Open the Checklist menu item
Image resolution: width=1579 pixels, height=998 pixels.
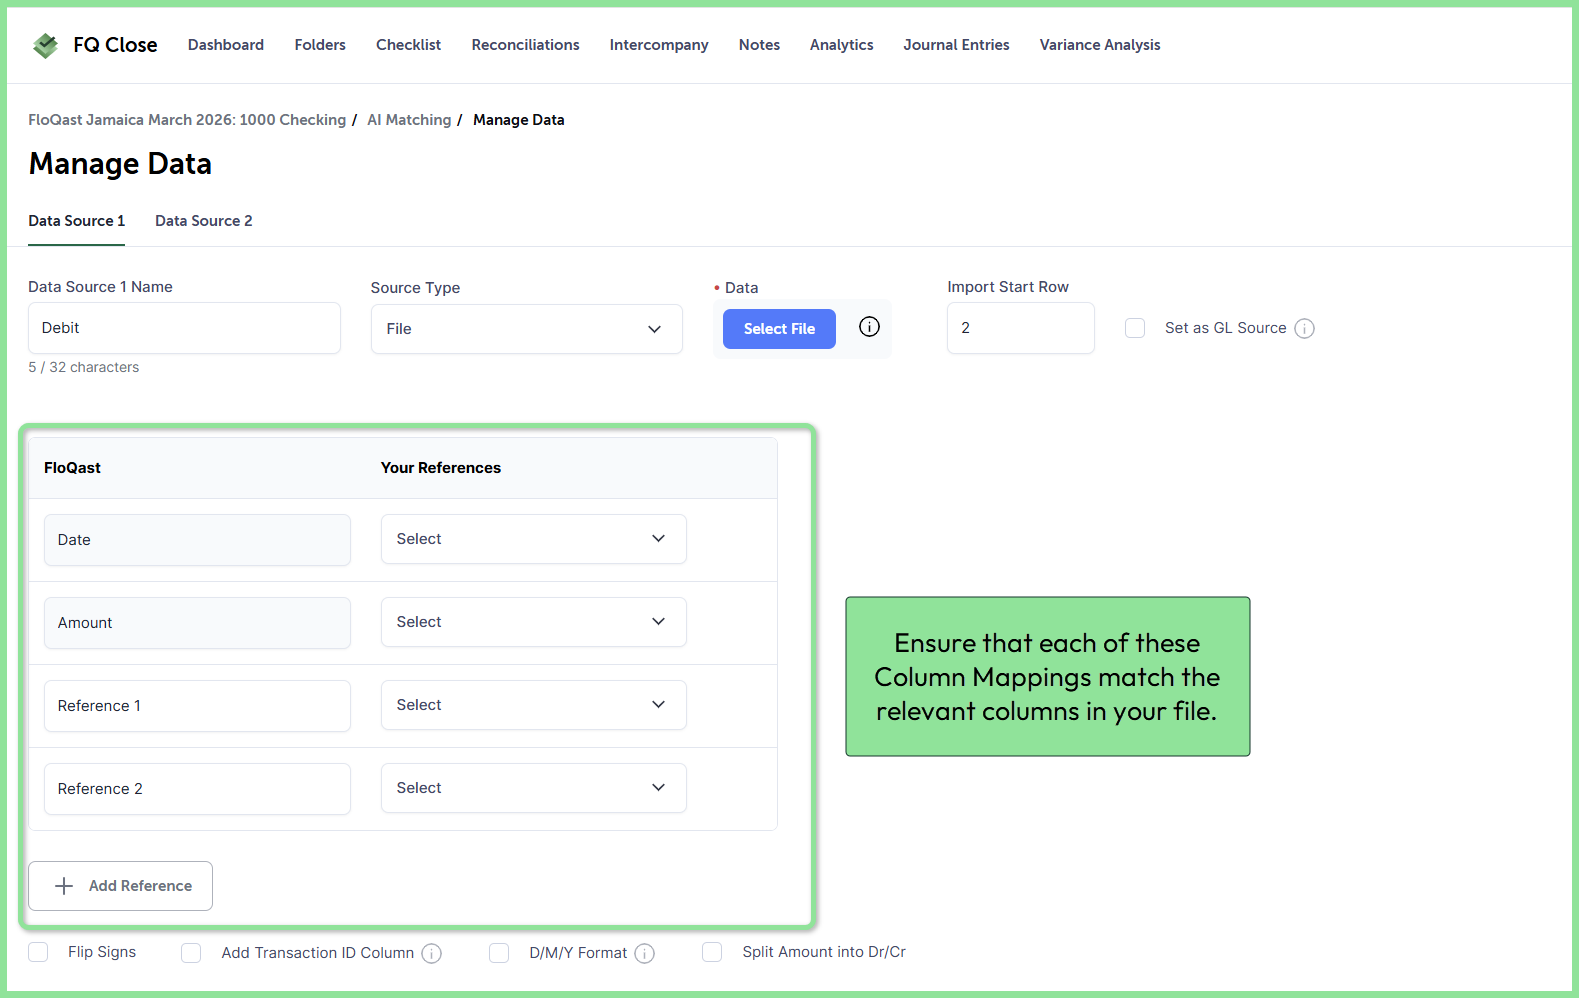(x=408, y=45)
